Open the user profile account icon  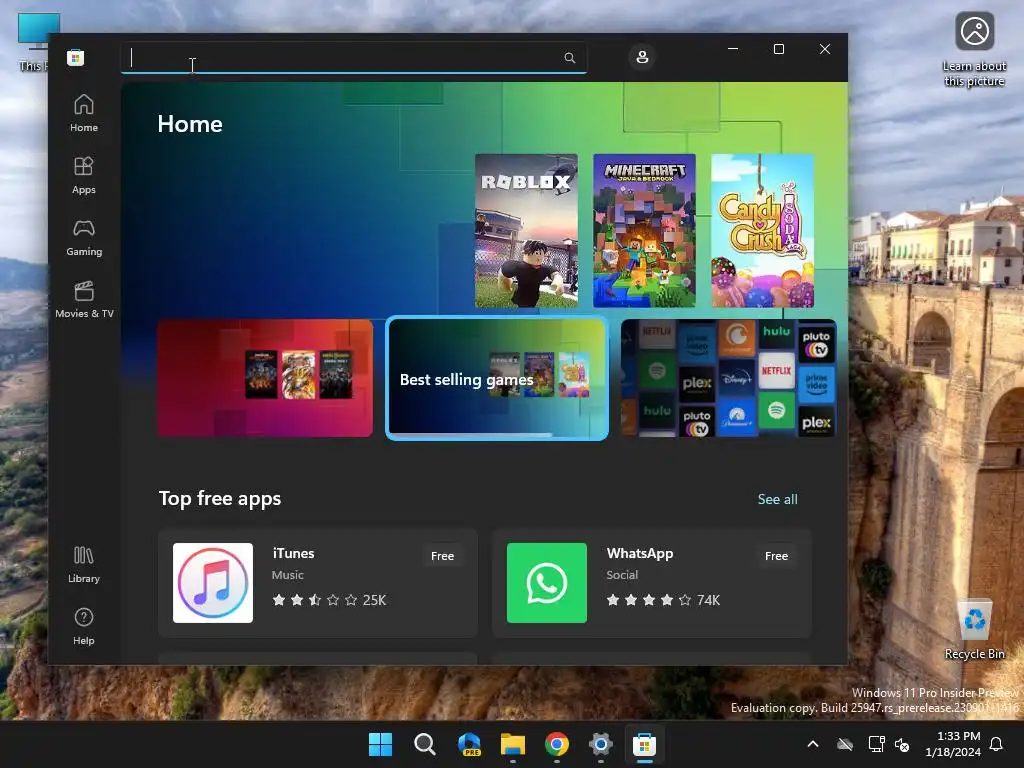point(642,57)
